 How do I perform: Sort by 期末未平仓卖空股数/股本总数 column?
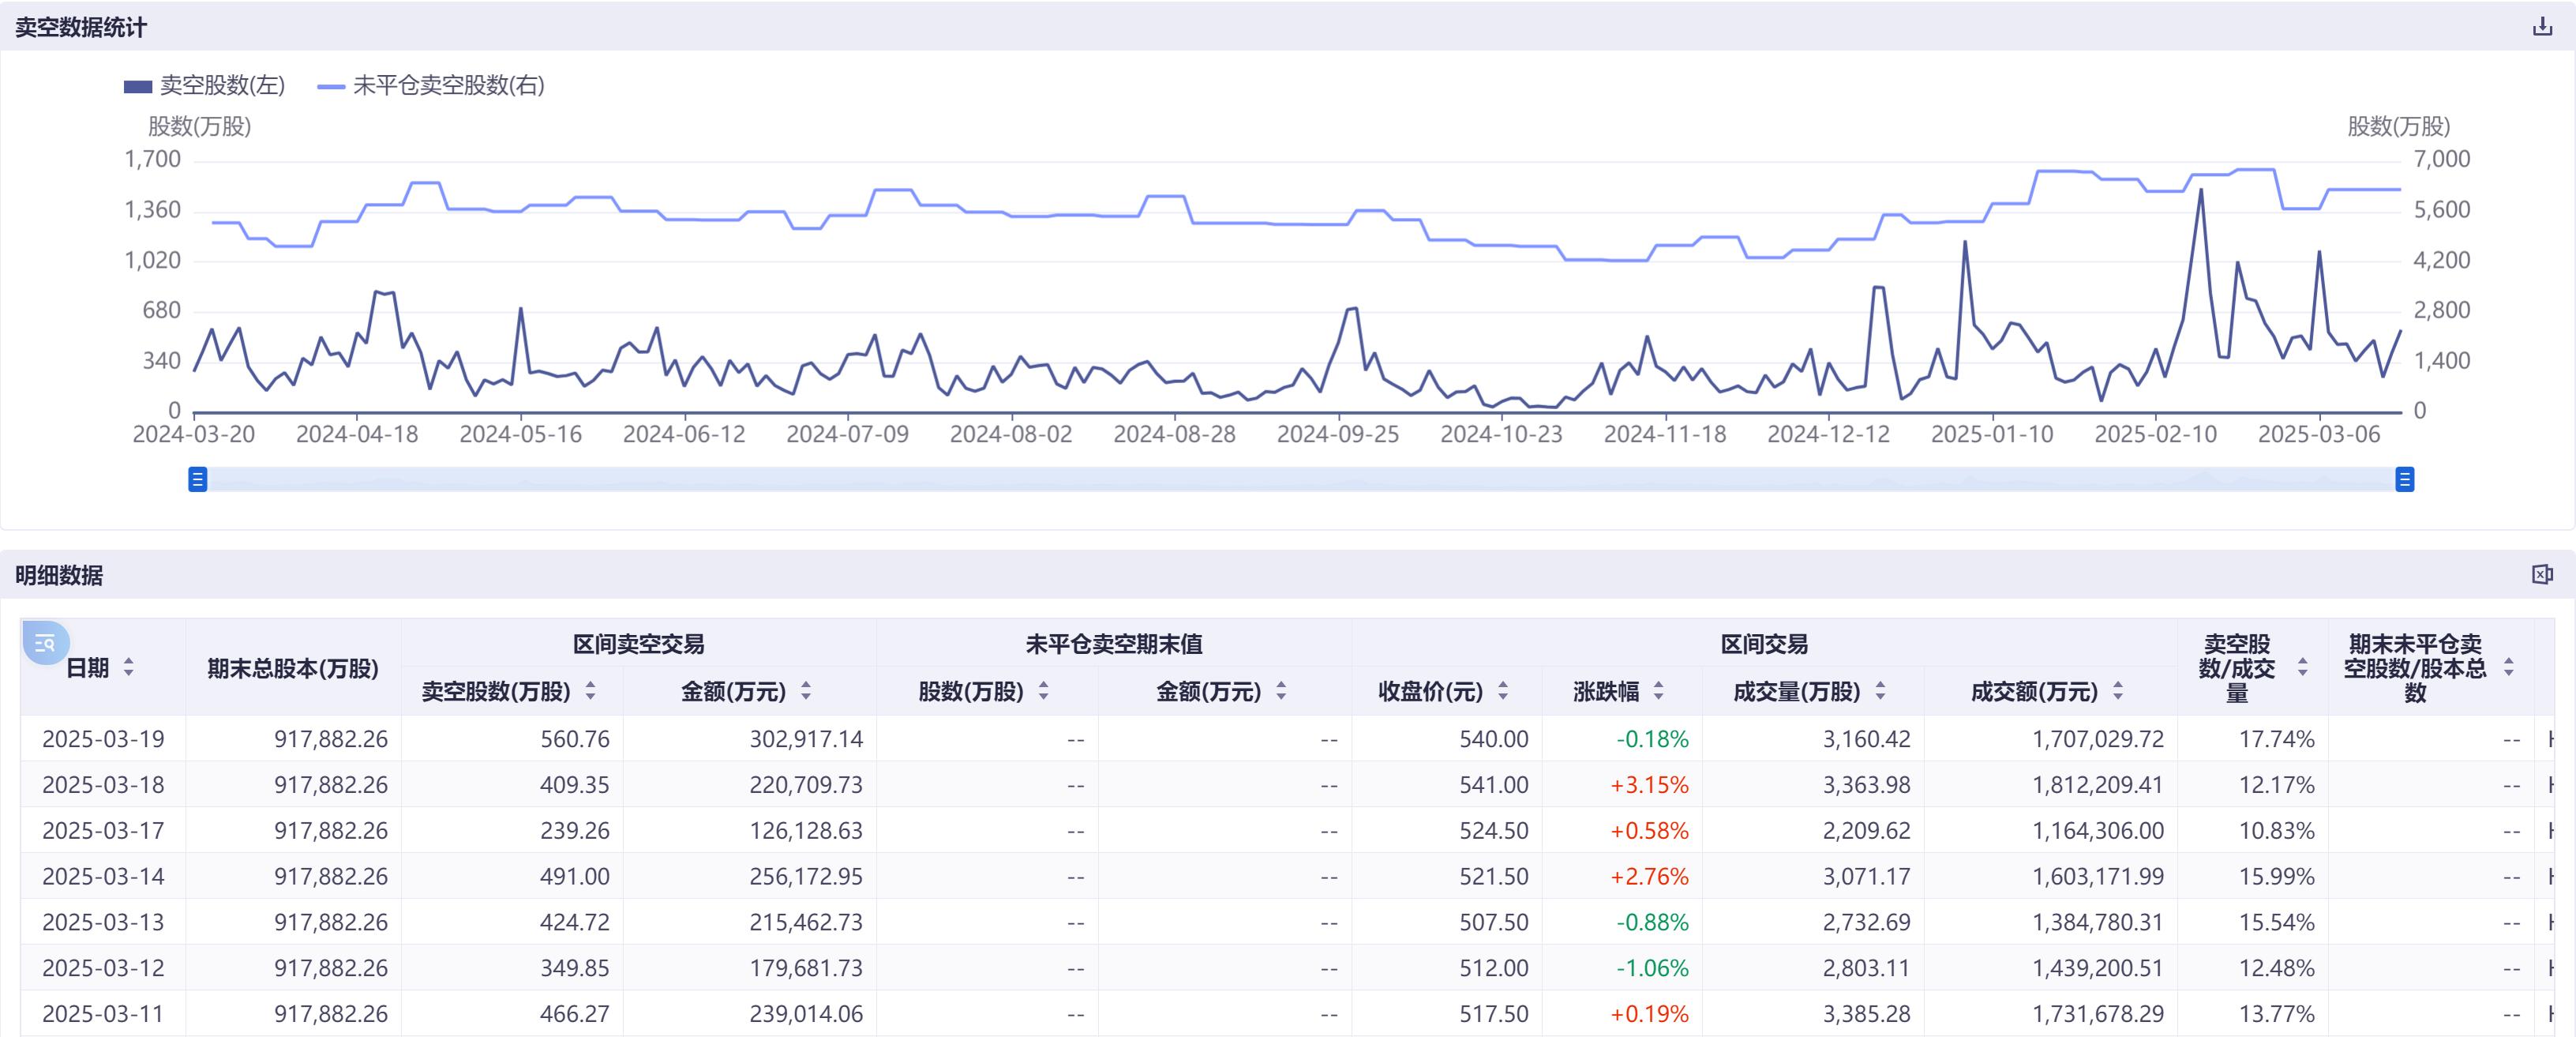pos(2508,667)
